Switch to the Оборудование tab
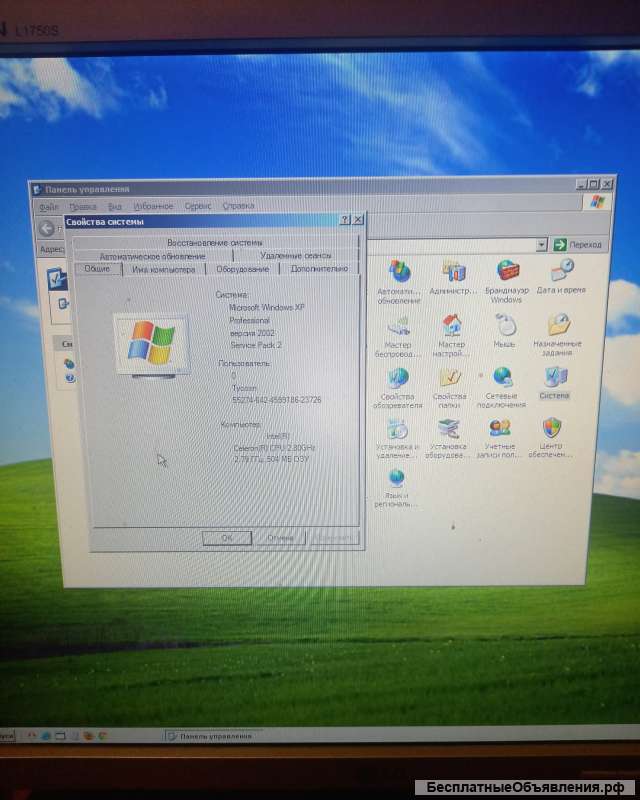The width and height of the screenshot is (640, 800). point(243,269)
